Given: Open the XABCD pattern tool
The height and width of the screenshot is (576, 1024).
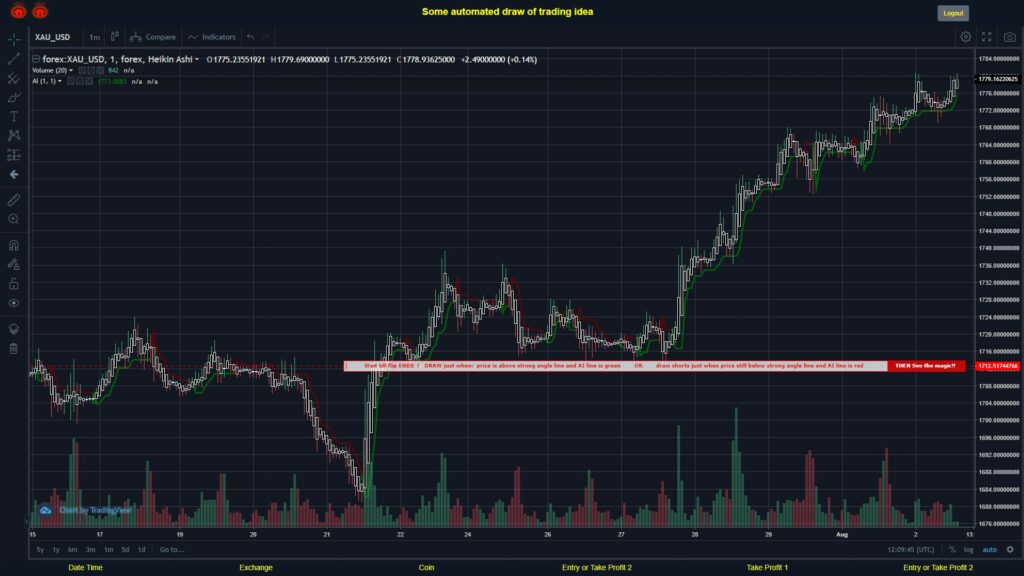Looking at the screenshot, I should click(x=14, y=135).
